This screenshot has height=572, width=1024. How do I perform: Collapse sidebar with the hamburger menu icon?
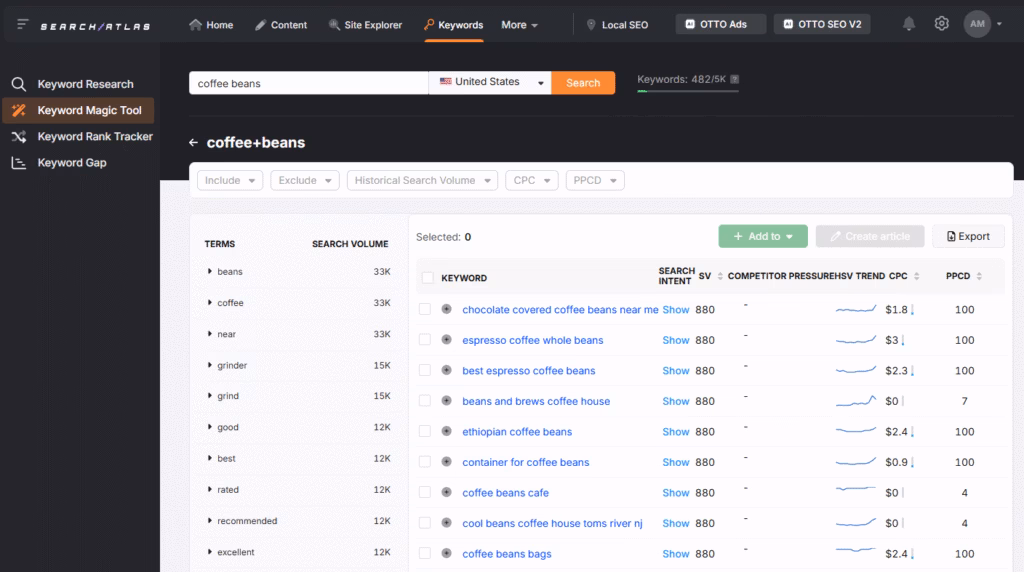coord(23,25)
